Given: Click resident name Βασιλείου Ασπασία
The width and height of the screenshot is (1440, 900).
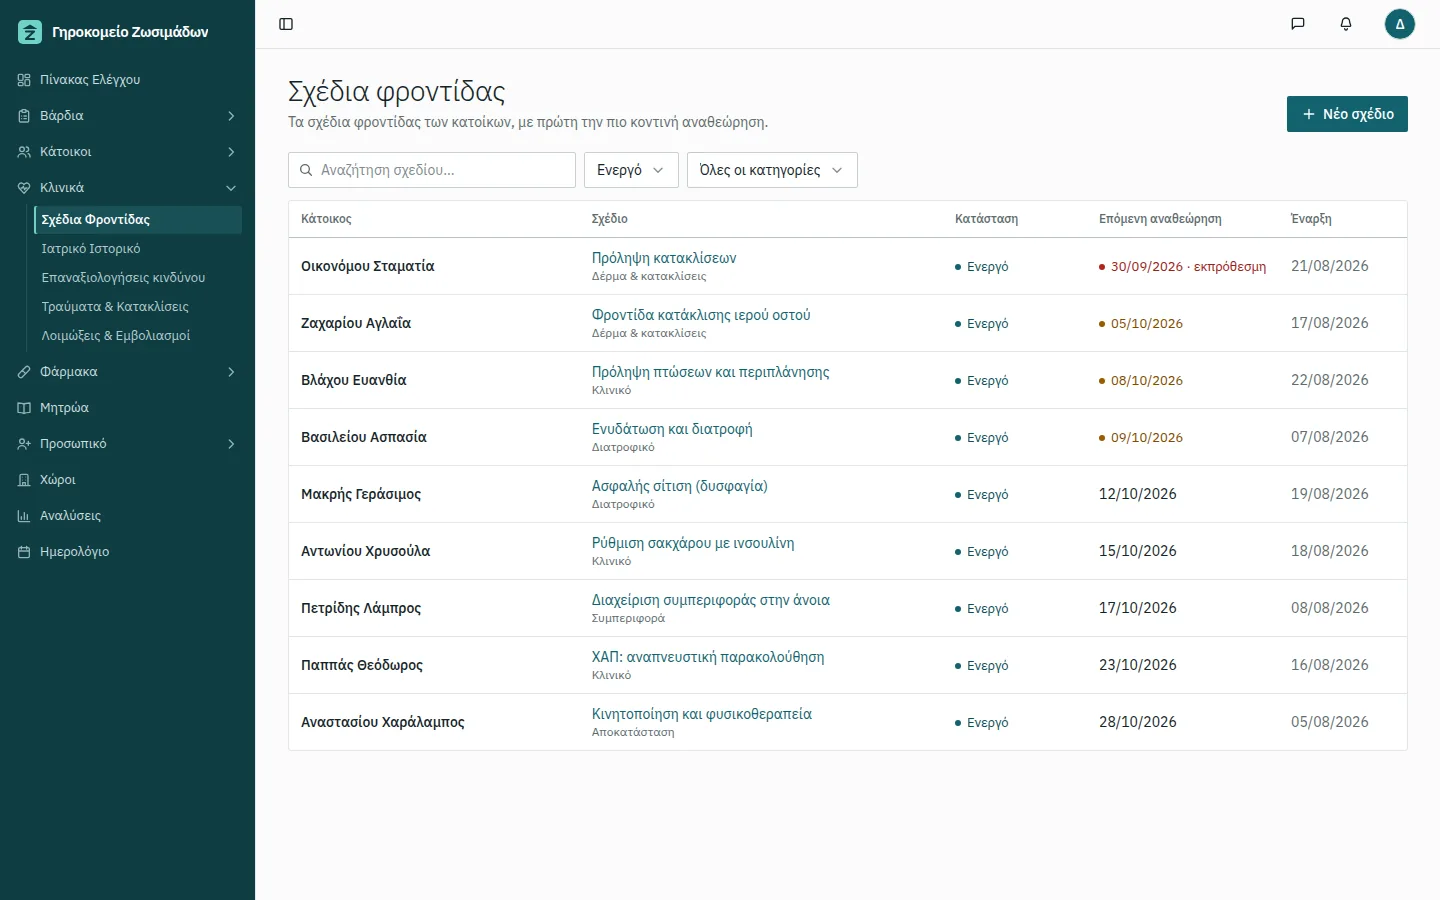Looking at the screenshot, I should point(364,437).
